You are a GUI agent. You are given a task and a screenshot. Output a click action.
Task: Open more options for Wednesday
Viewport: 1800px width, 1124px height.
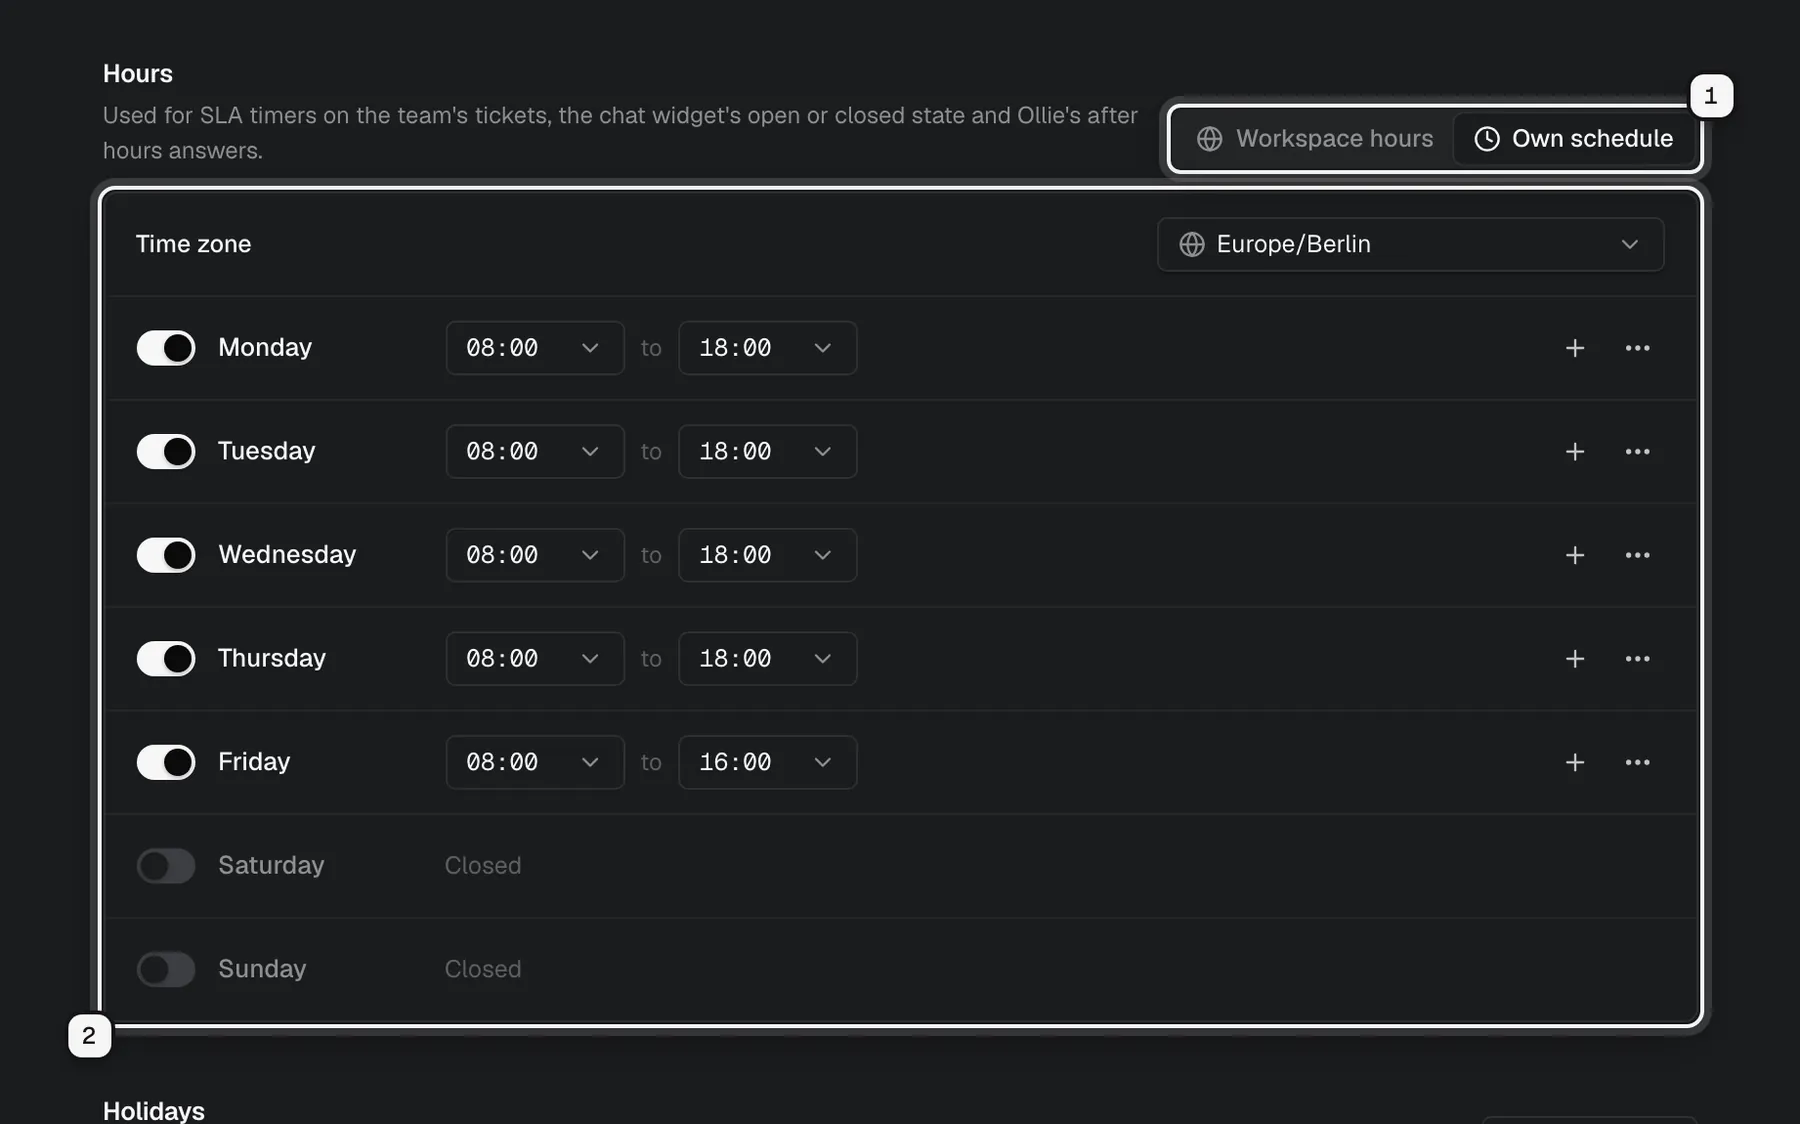(1638, 555)
